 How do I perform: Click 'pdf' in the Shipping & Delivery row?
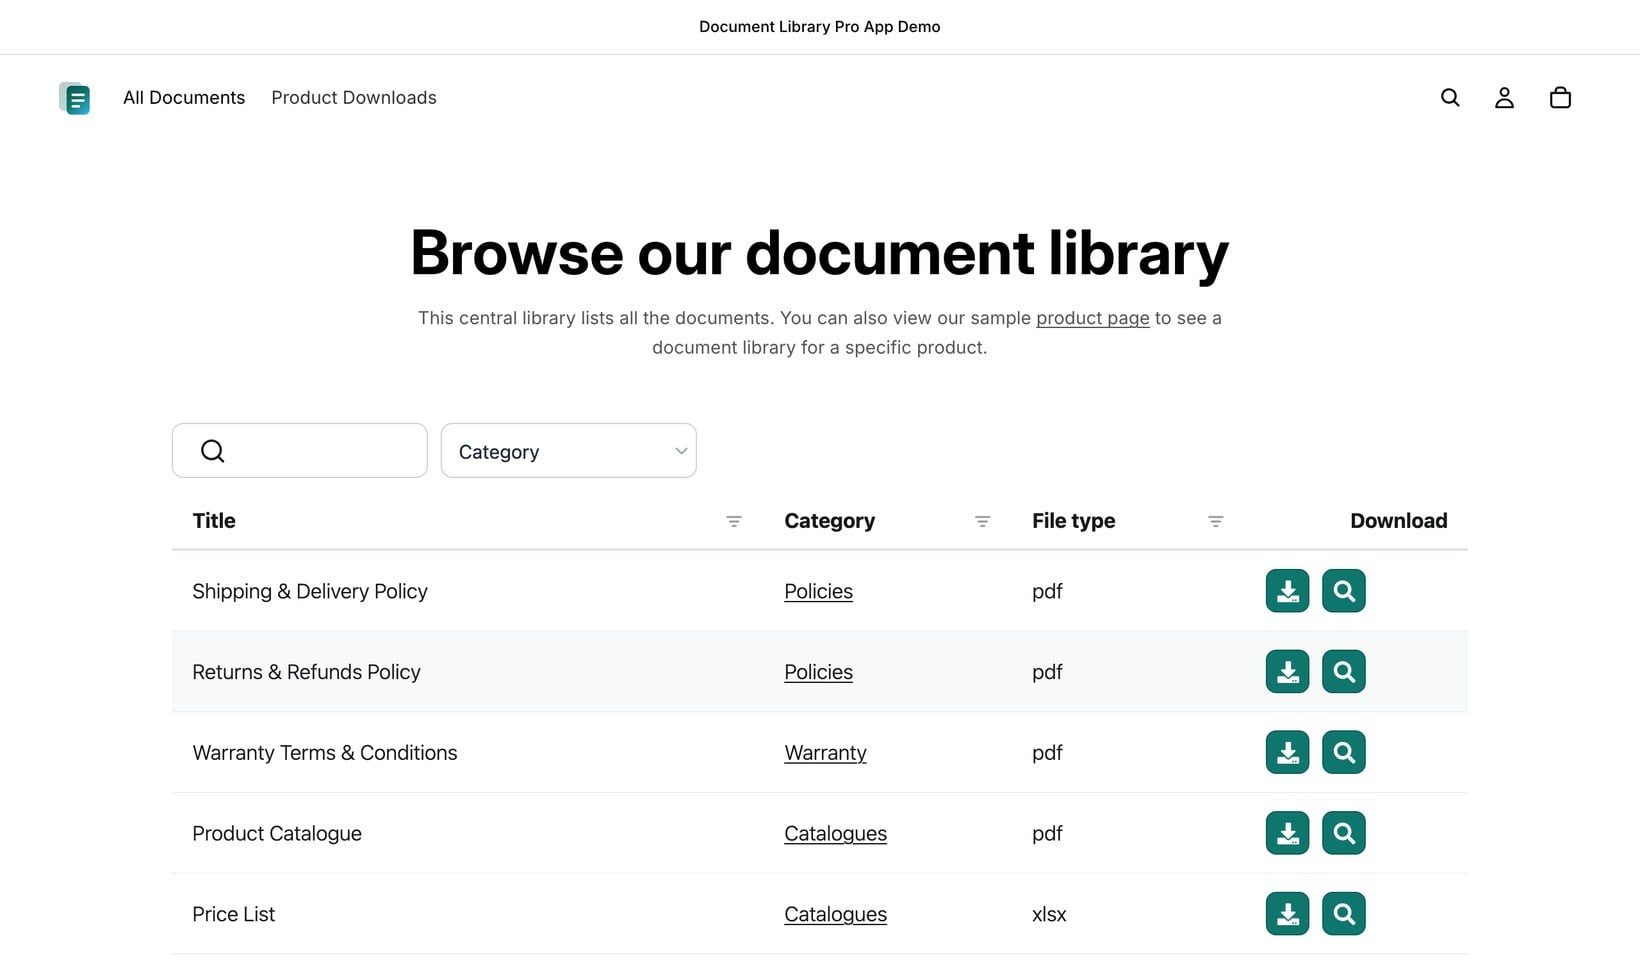(x=1047, y=592)
